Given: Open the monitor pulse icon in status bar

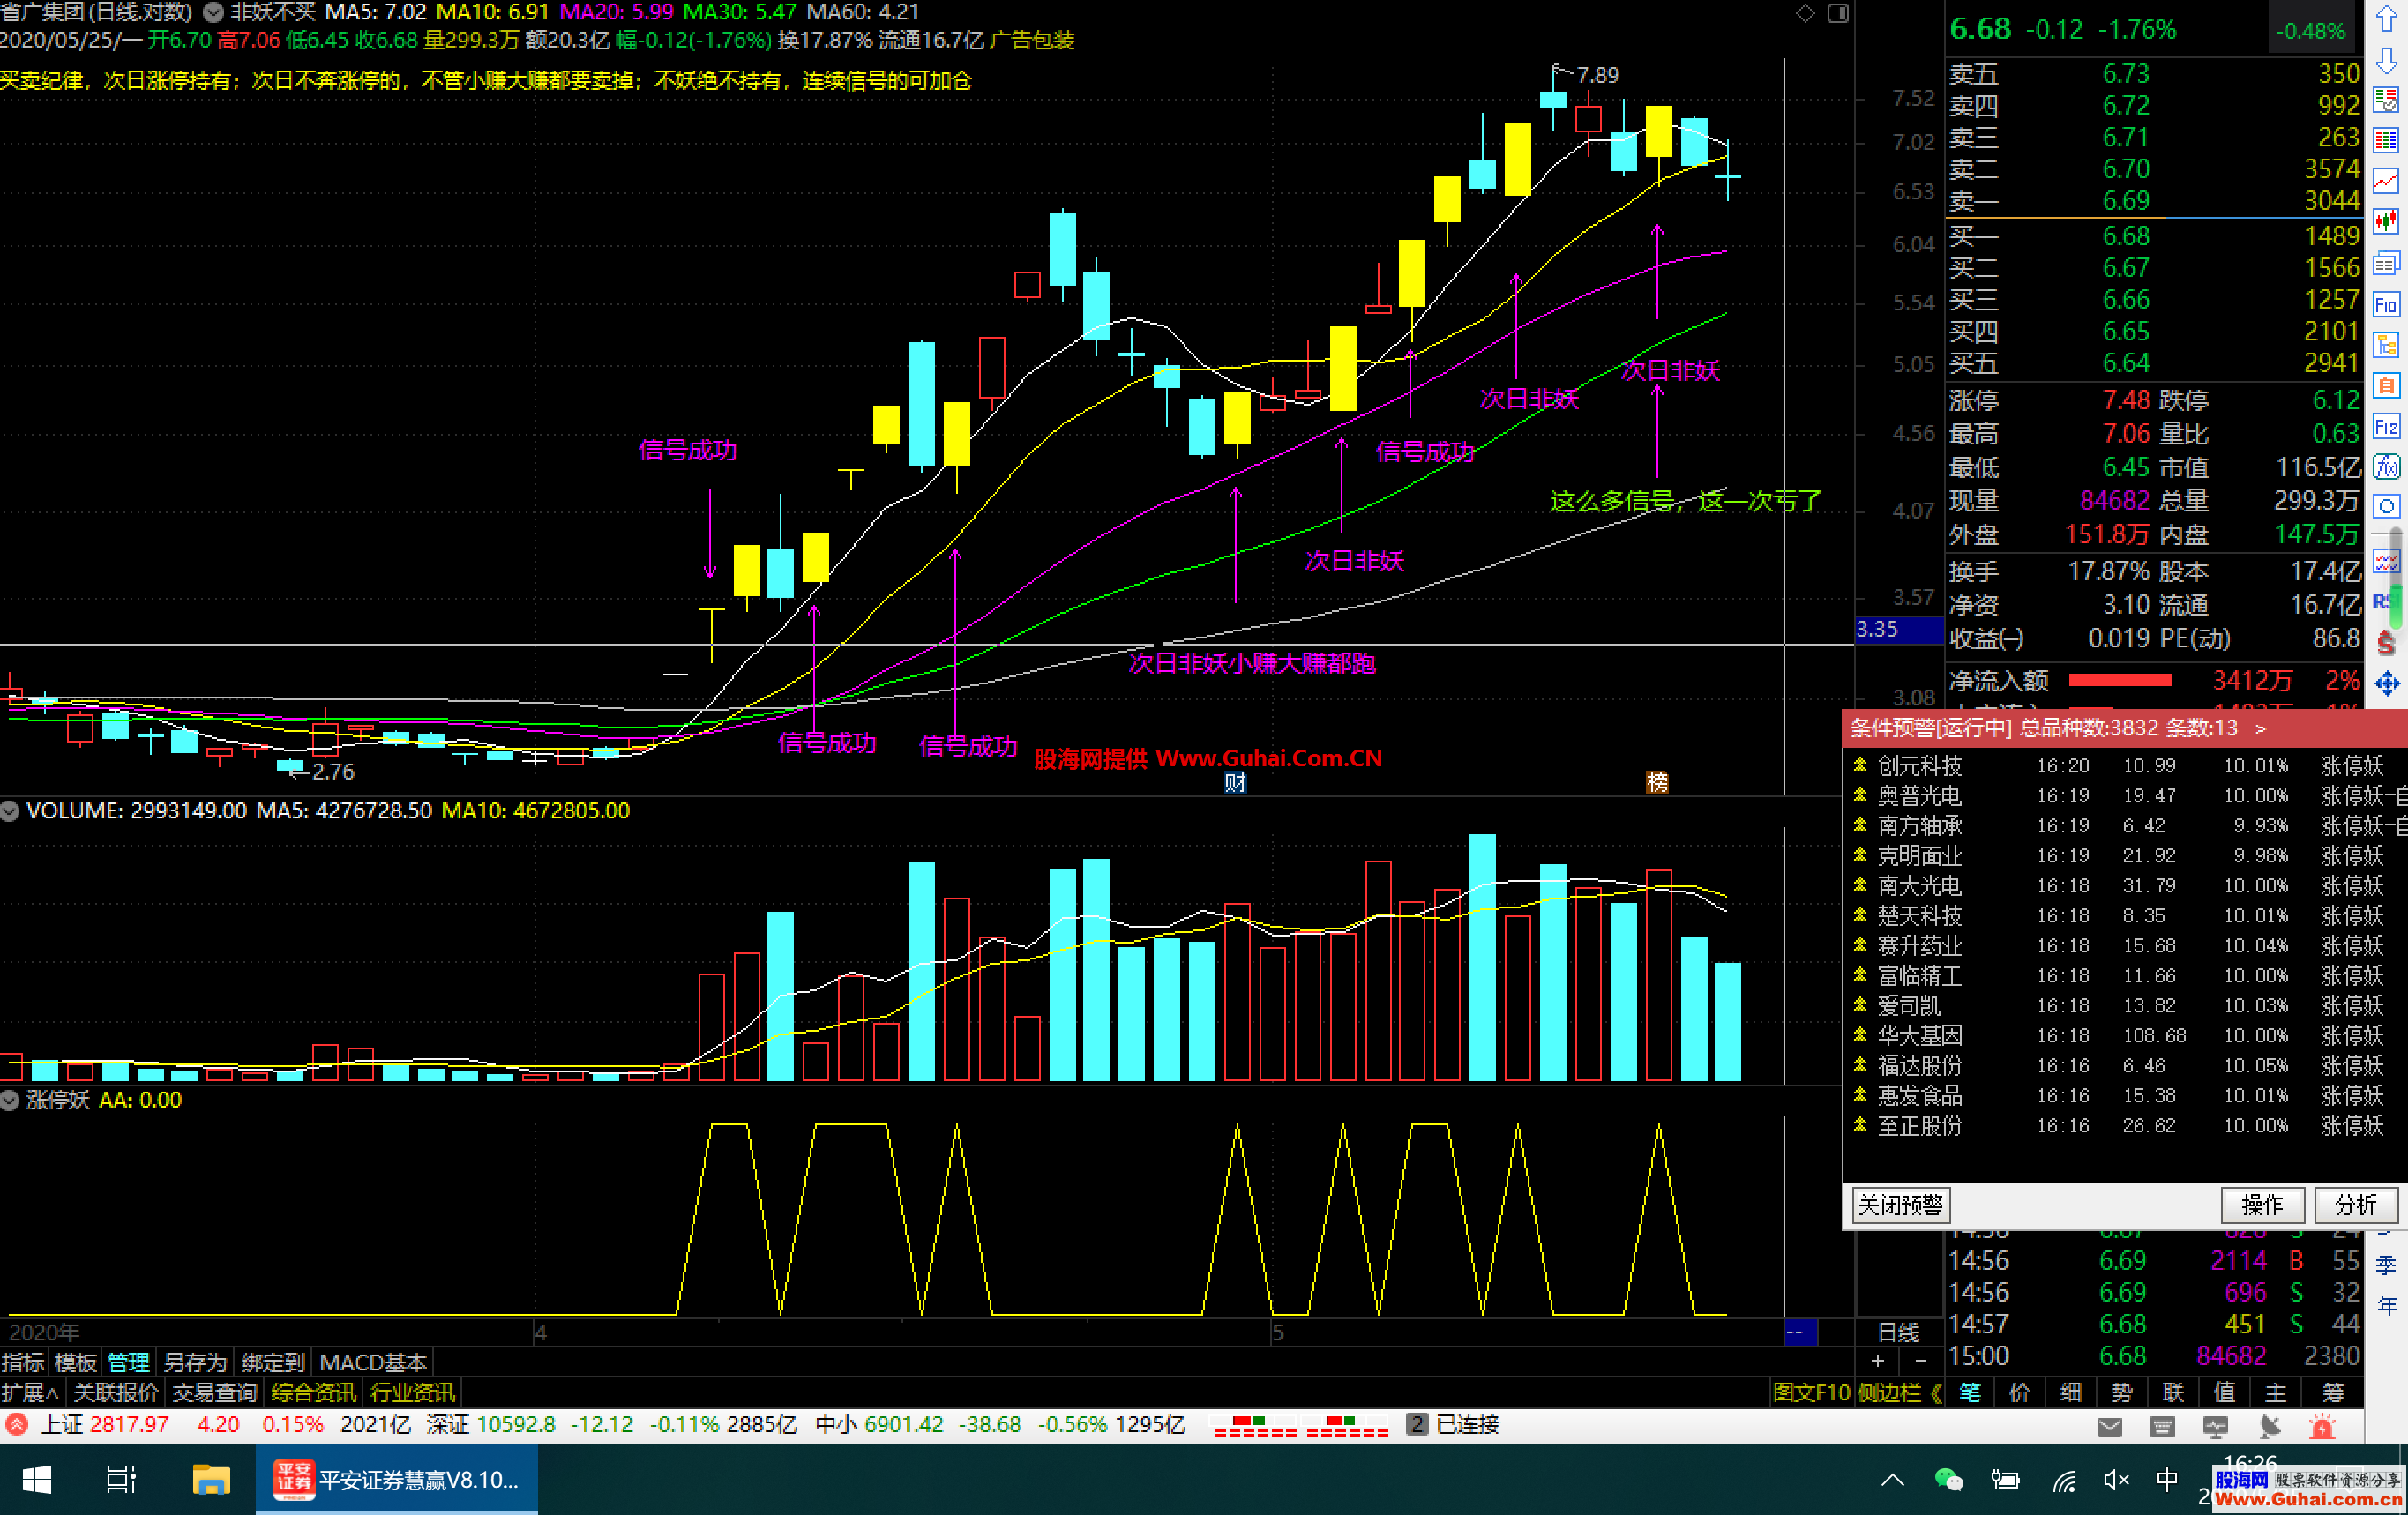Looking at the screenshot, I should pyautogui.click(x=2215, y=1427).
